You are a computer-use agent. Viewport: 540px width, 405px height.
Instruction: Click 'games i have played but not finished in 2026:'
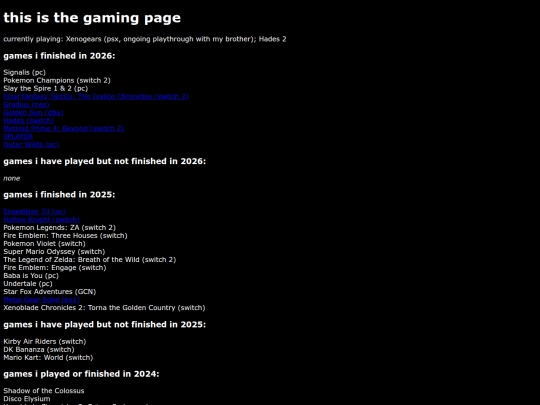104,161
